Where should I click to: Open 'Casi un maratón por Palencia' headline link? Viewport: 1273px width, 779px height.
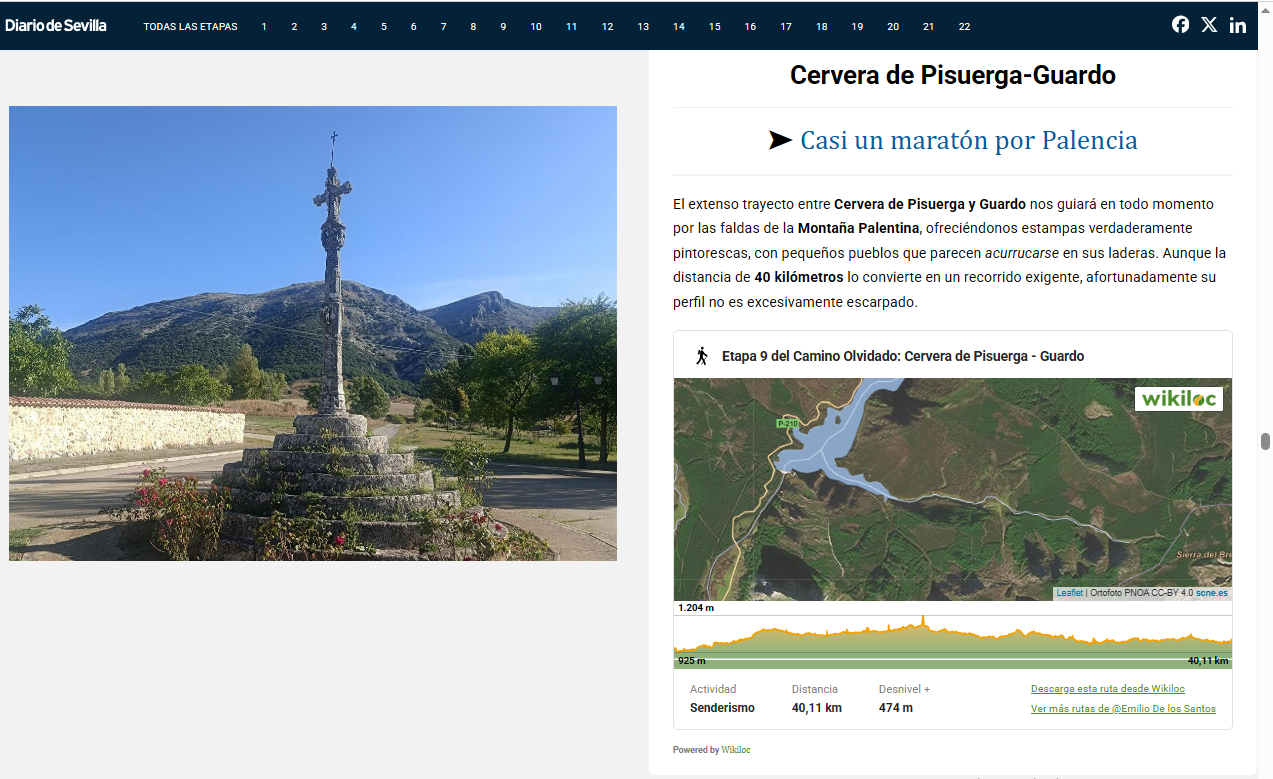[x=968, y=141]
